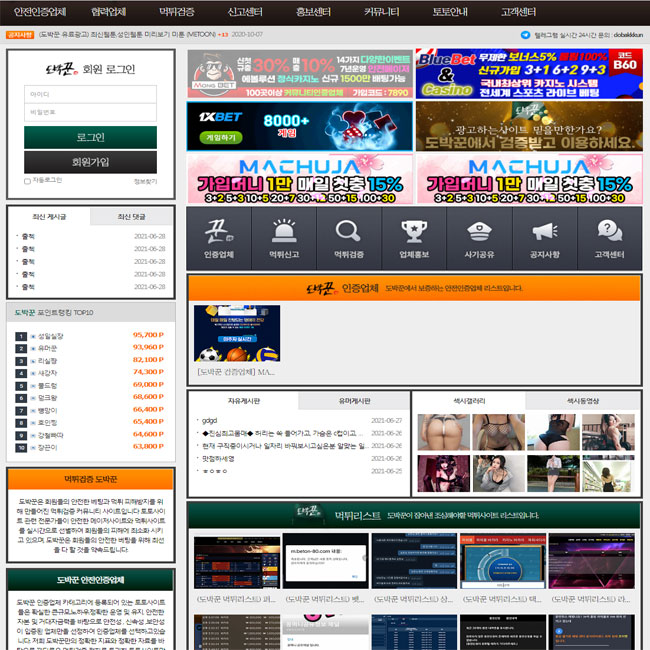Open the 맛점하세영 post
This screenshot has height=650, width=650.
pos(218,458)
